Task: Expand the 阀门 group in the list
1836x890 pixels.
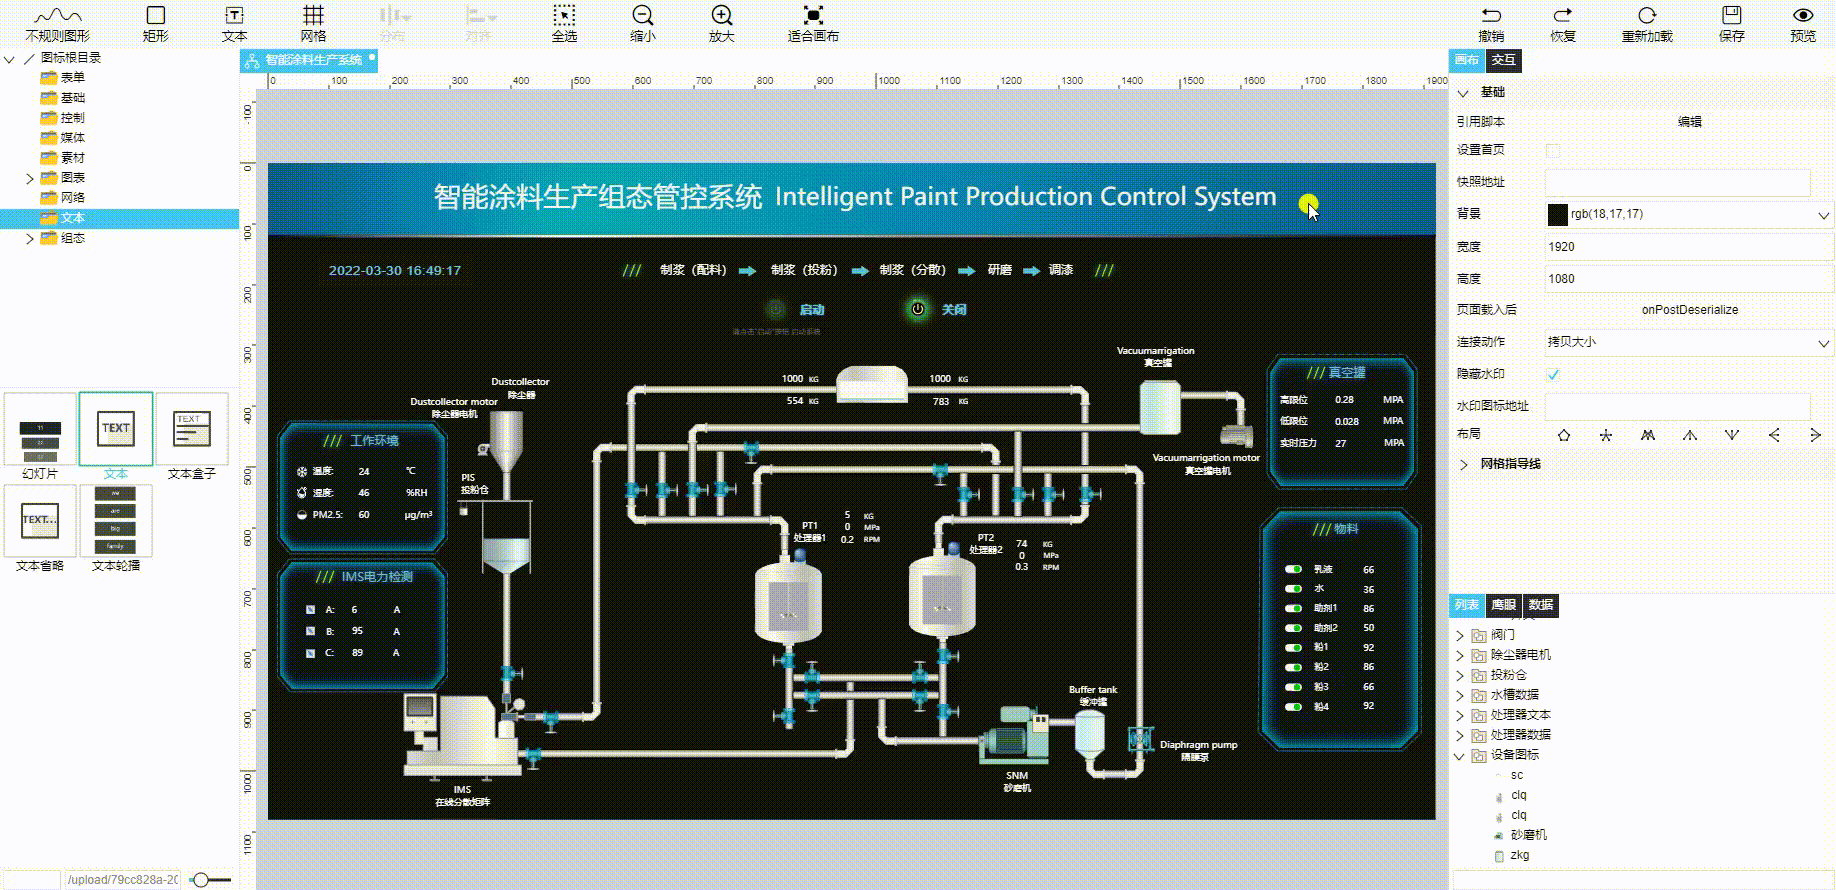Action: pos(1460,635)
